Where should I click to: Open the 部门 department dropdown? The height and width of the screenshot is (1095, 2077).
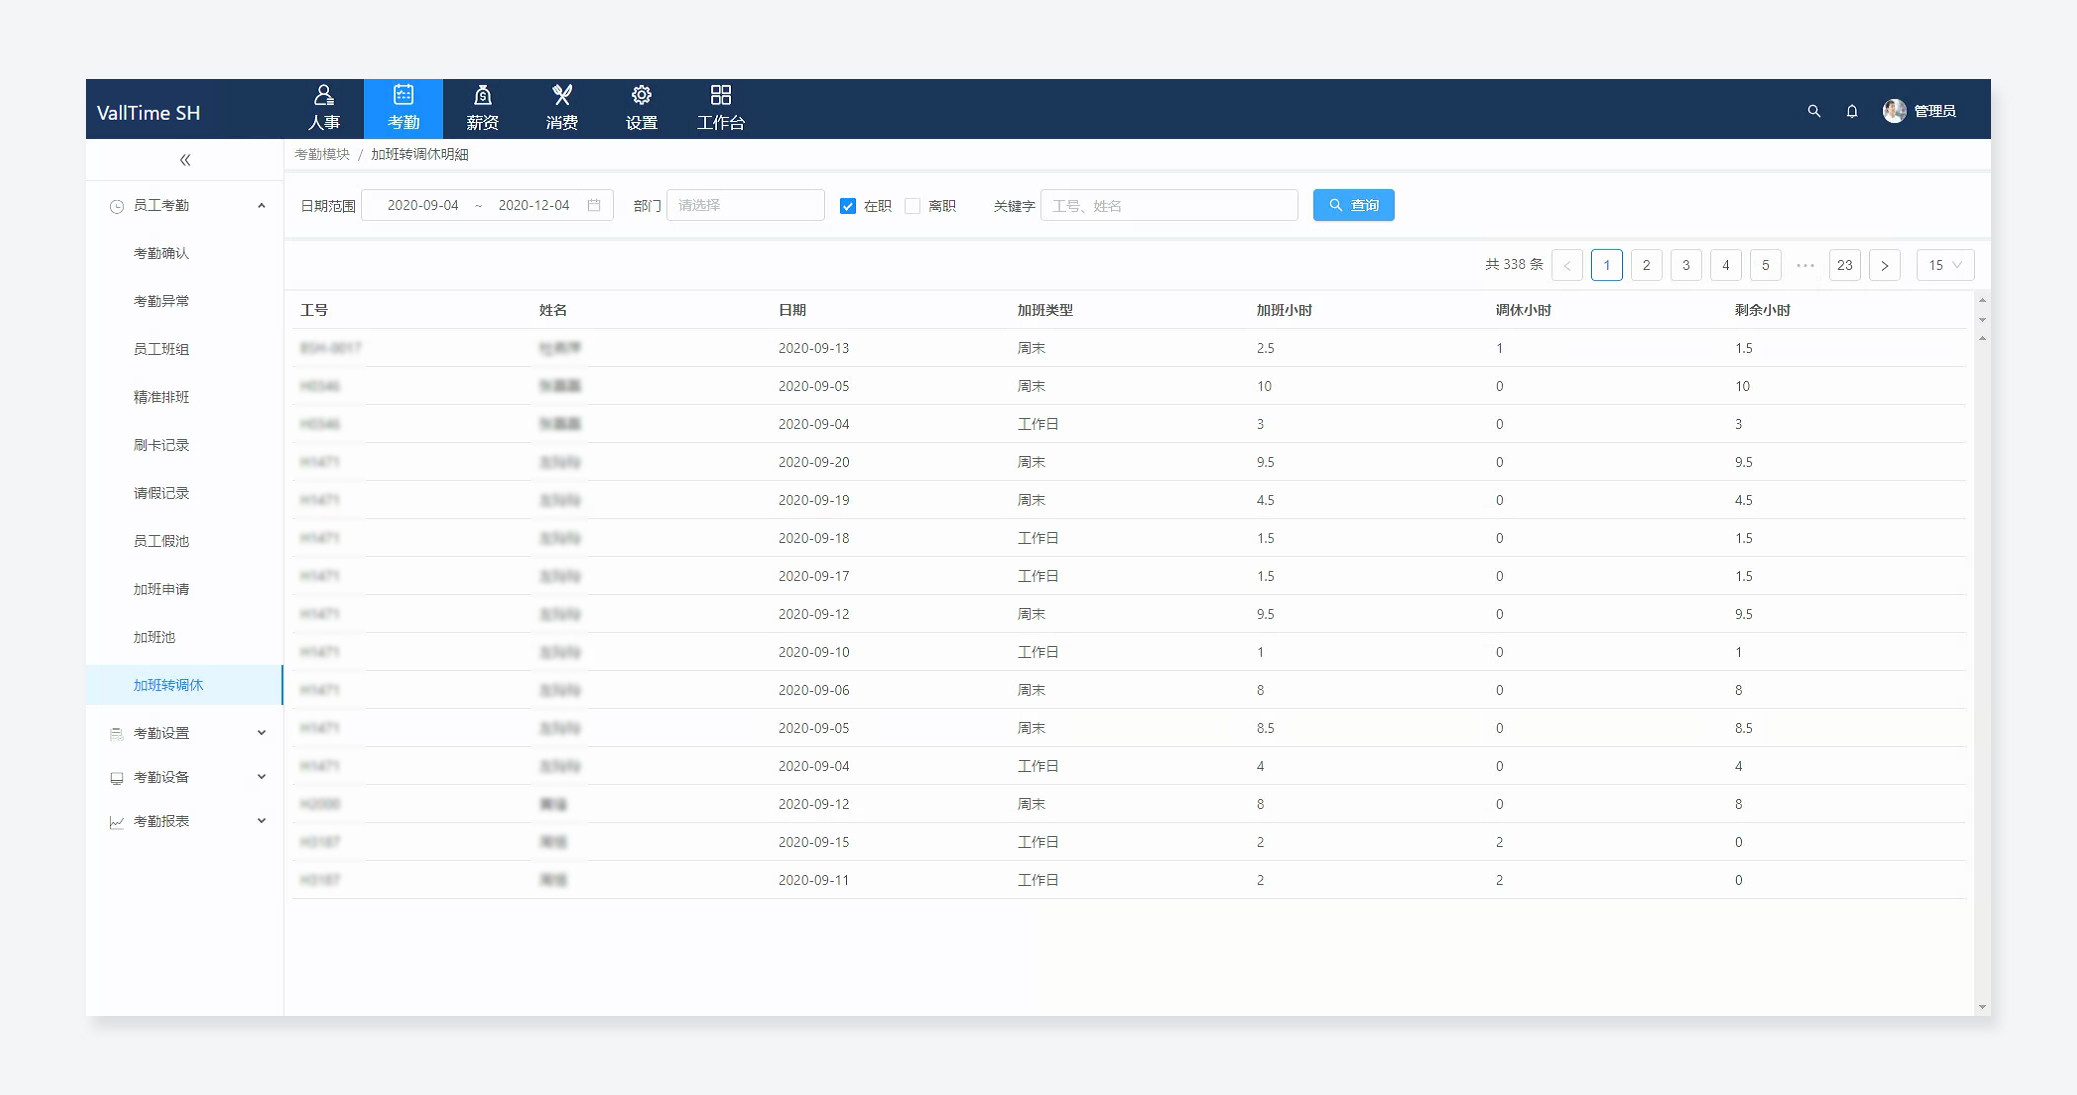pos(745,205)
